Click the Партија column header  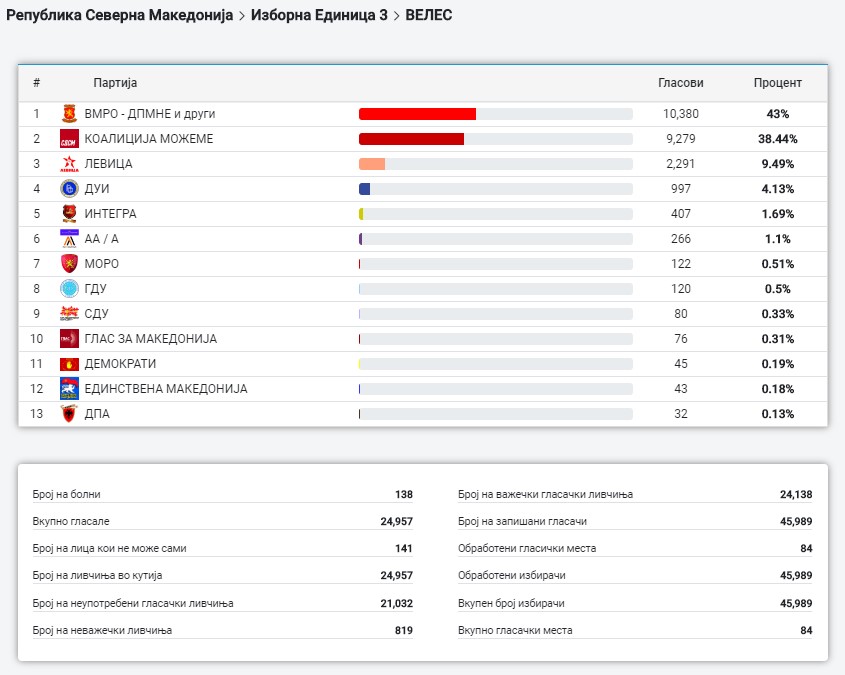pyautogui.click(x=115, y=83)
